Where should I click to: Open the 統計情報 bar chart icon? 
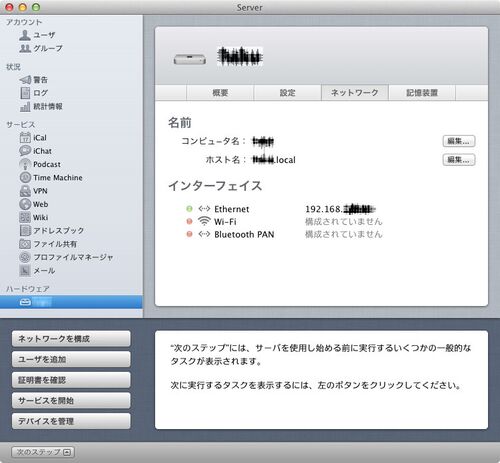(25, 106)
